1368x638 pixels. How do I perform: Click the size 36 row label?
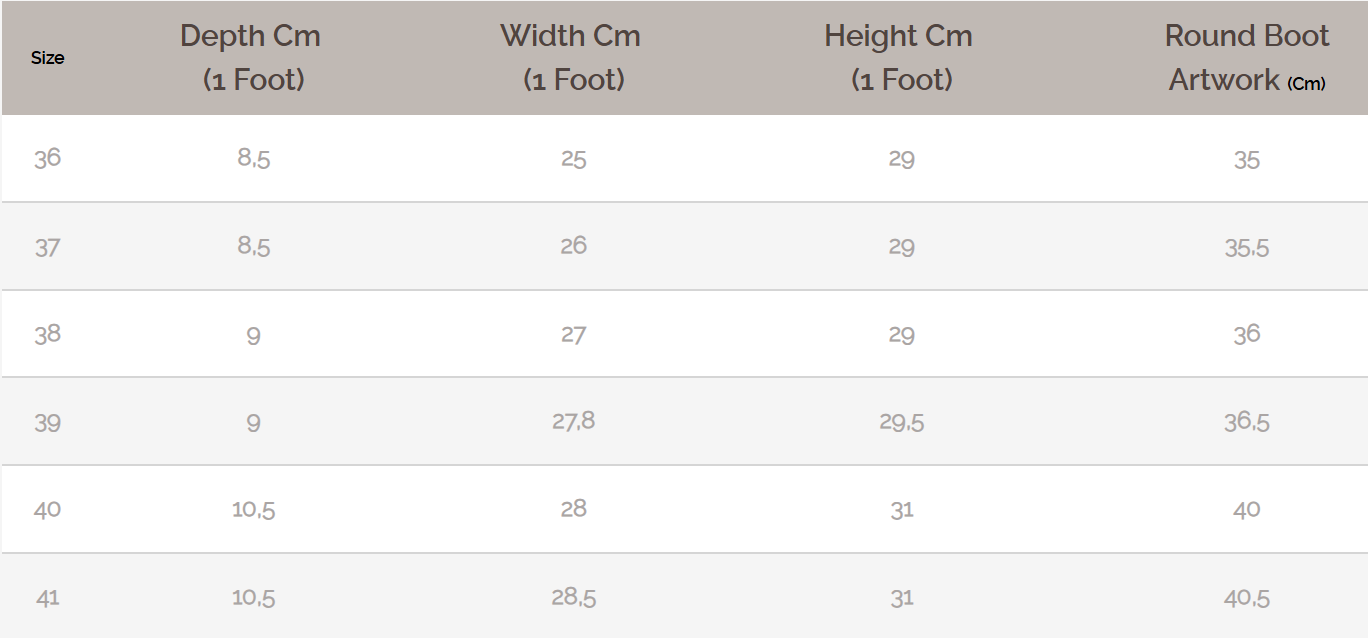(47, 158)
